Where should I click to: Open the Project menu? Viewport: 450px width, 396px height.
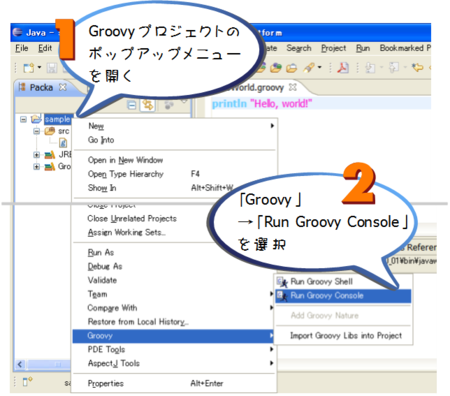coord(334,48)
